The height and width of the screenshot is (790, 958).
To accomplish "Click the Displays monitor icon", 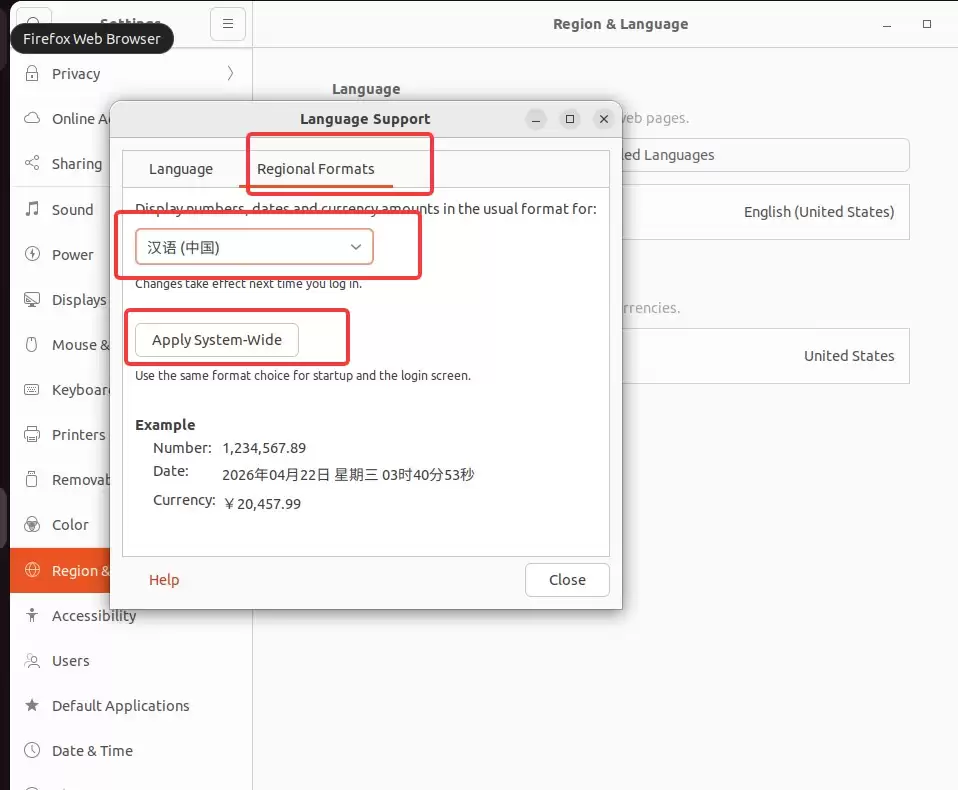I will tap(32, 299).
